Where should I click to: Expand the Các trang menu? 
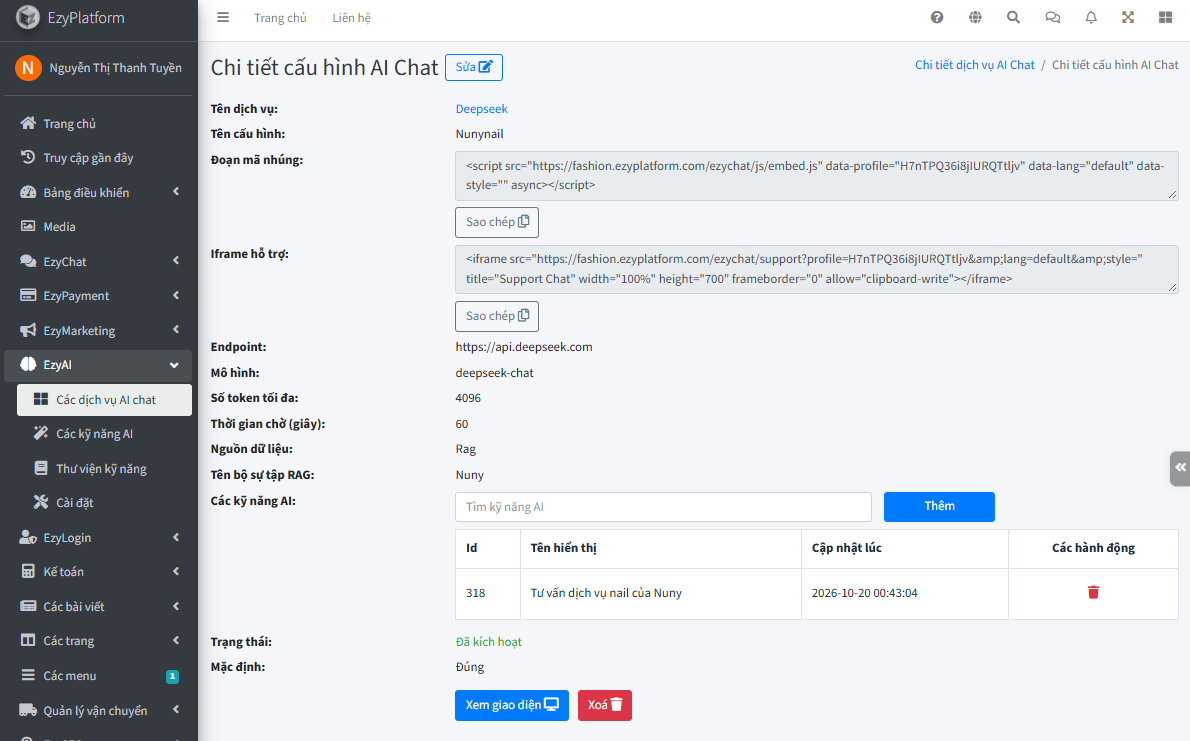96,641
